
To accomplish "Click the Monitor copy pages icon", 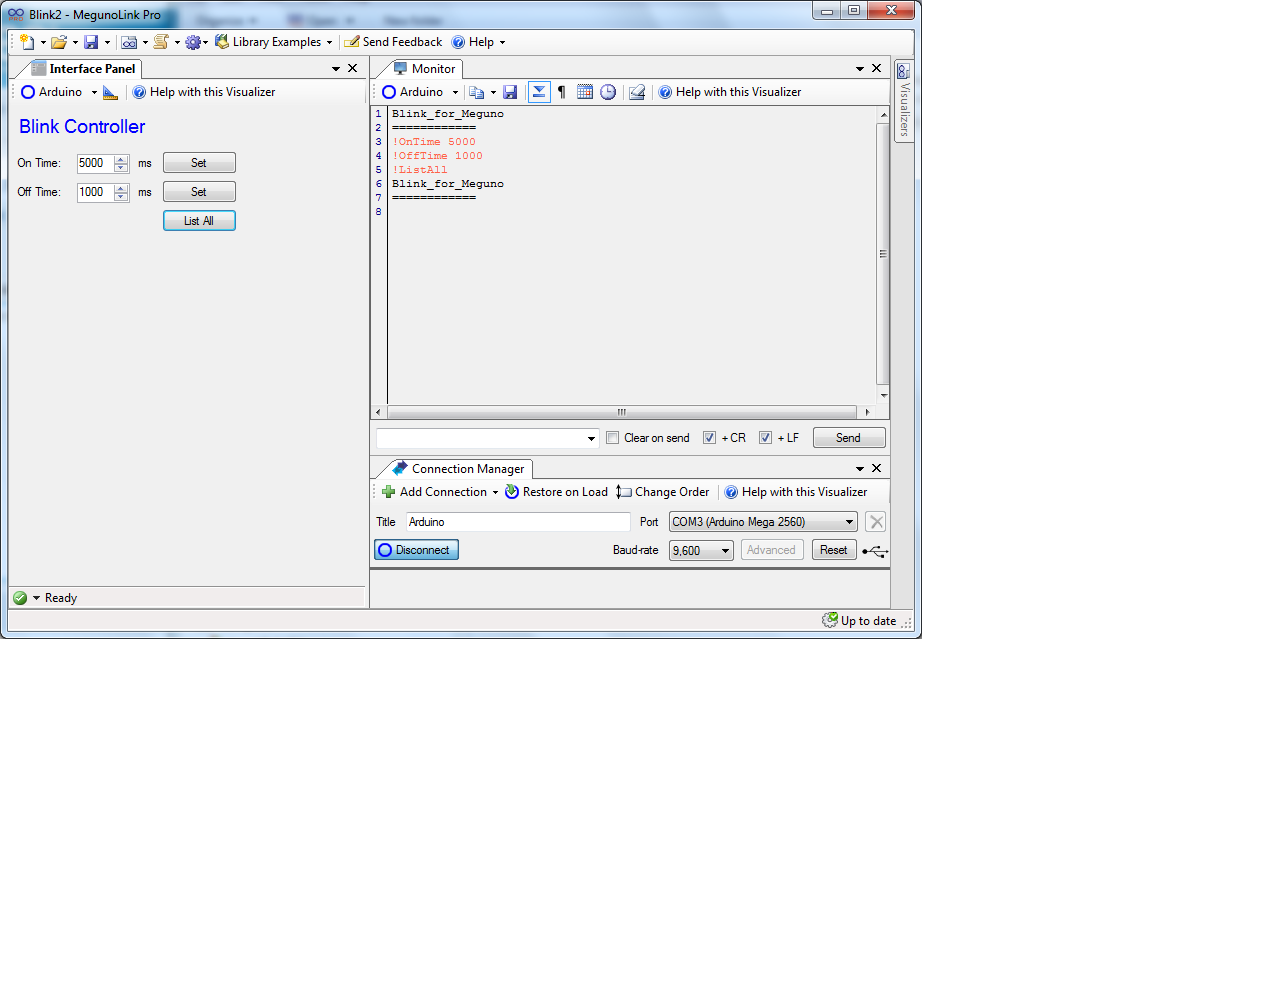I will (x=477, y=92).
